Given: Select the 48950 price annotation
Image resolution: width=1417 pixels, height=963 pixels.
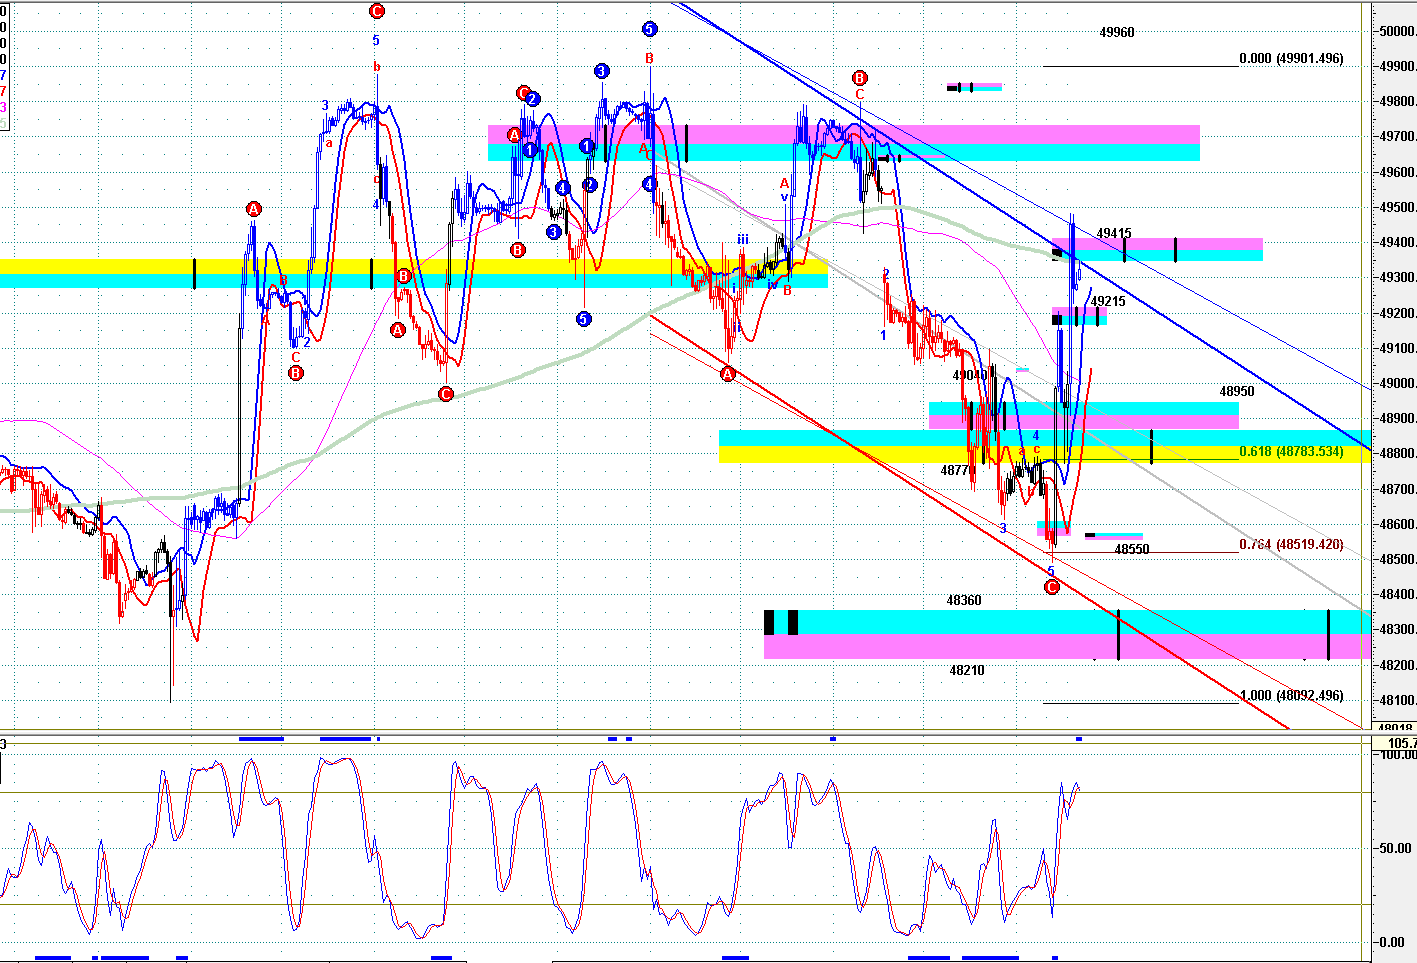Looking at the screenshot, I should pos(1237,391).
